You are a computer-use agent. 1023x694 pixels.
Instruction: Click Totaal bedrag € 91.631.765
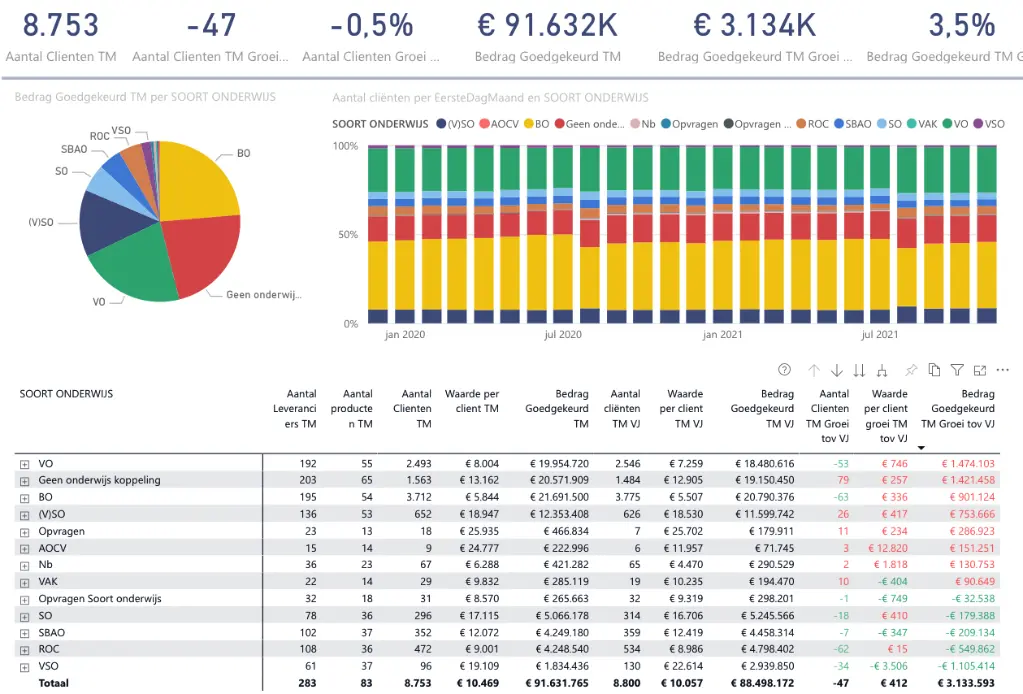pyautogui.click(x=557, y=683)
